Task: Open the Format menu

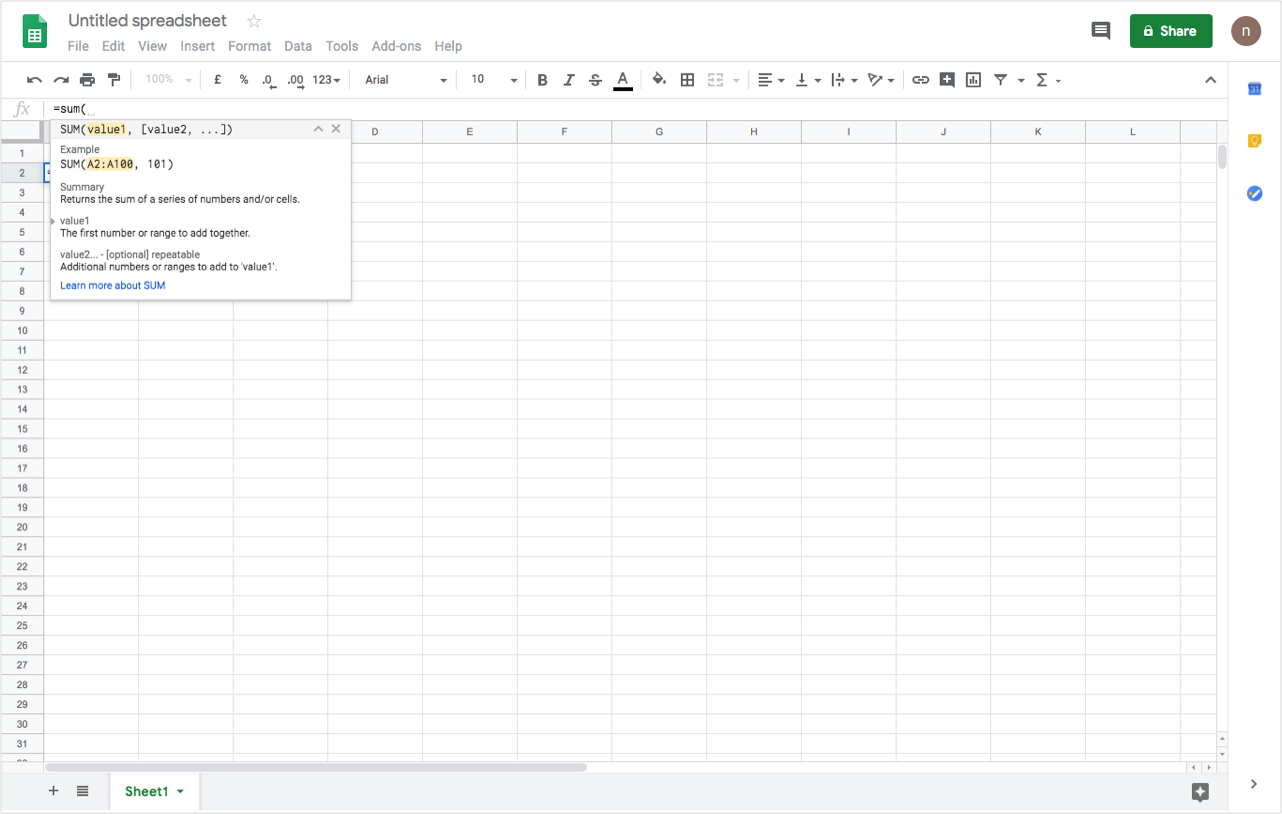Action: [249, 46]
